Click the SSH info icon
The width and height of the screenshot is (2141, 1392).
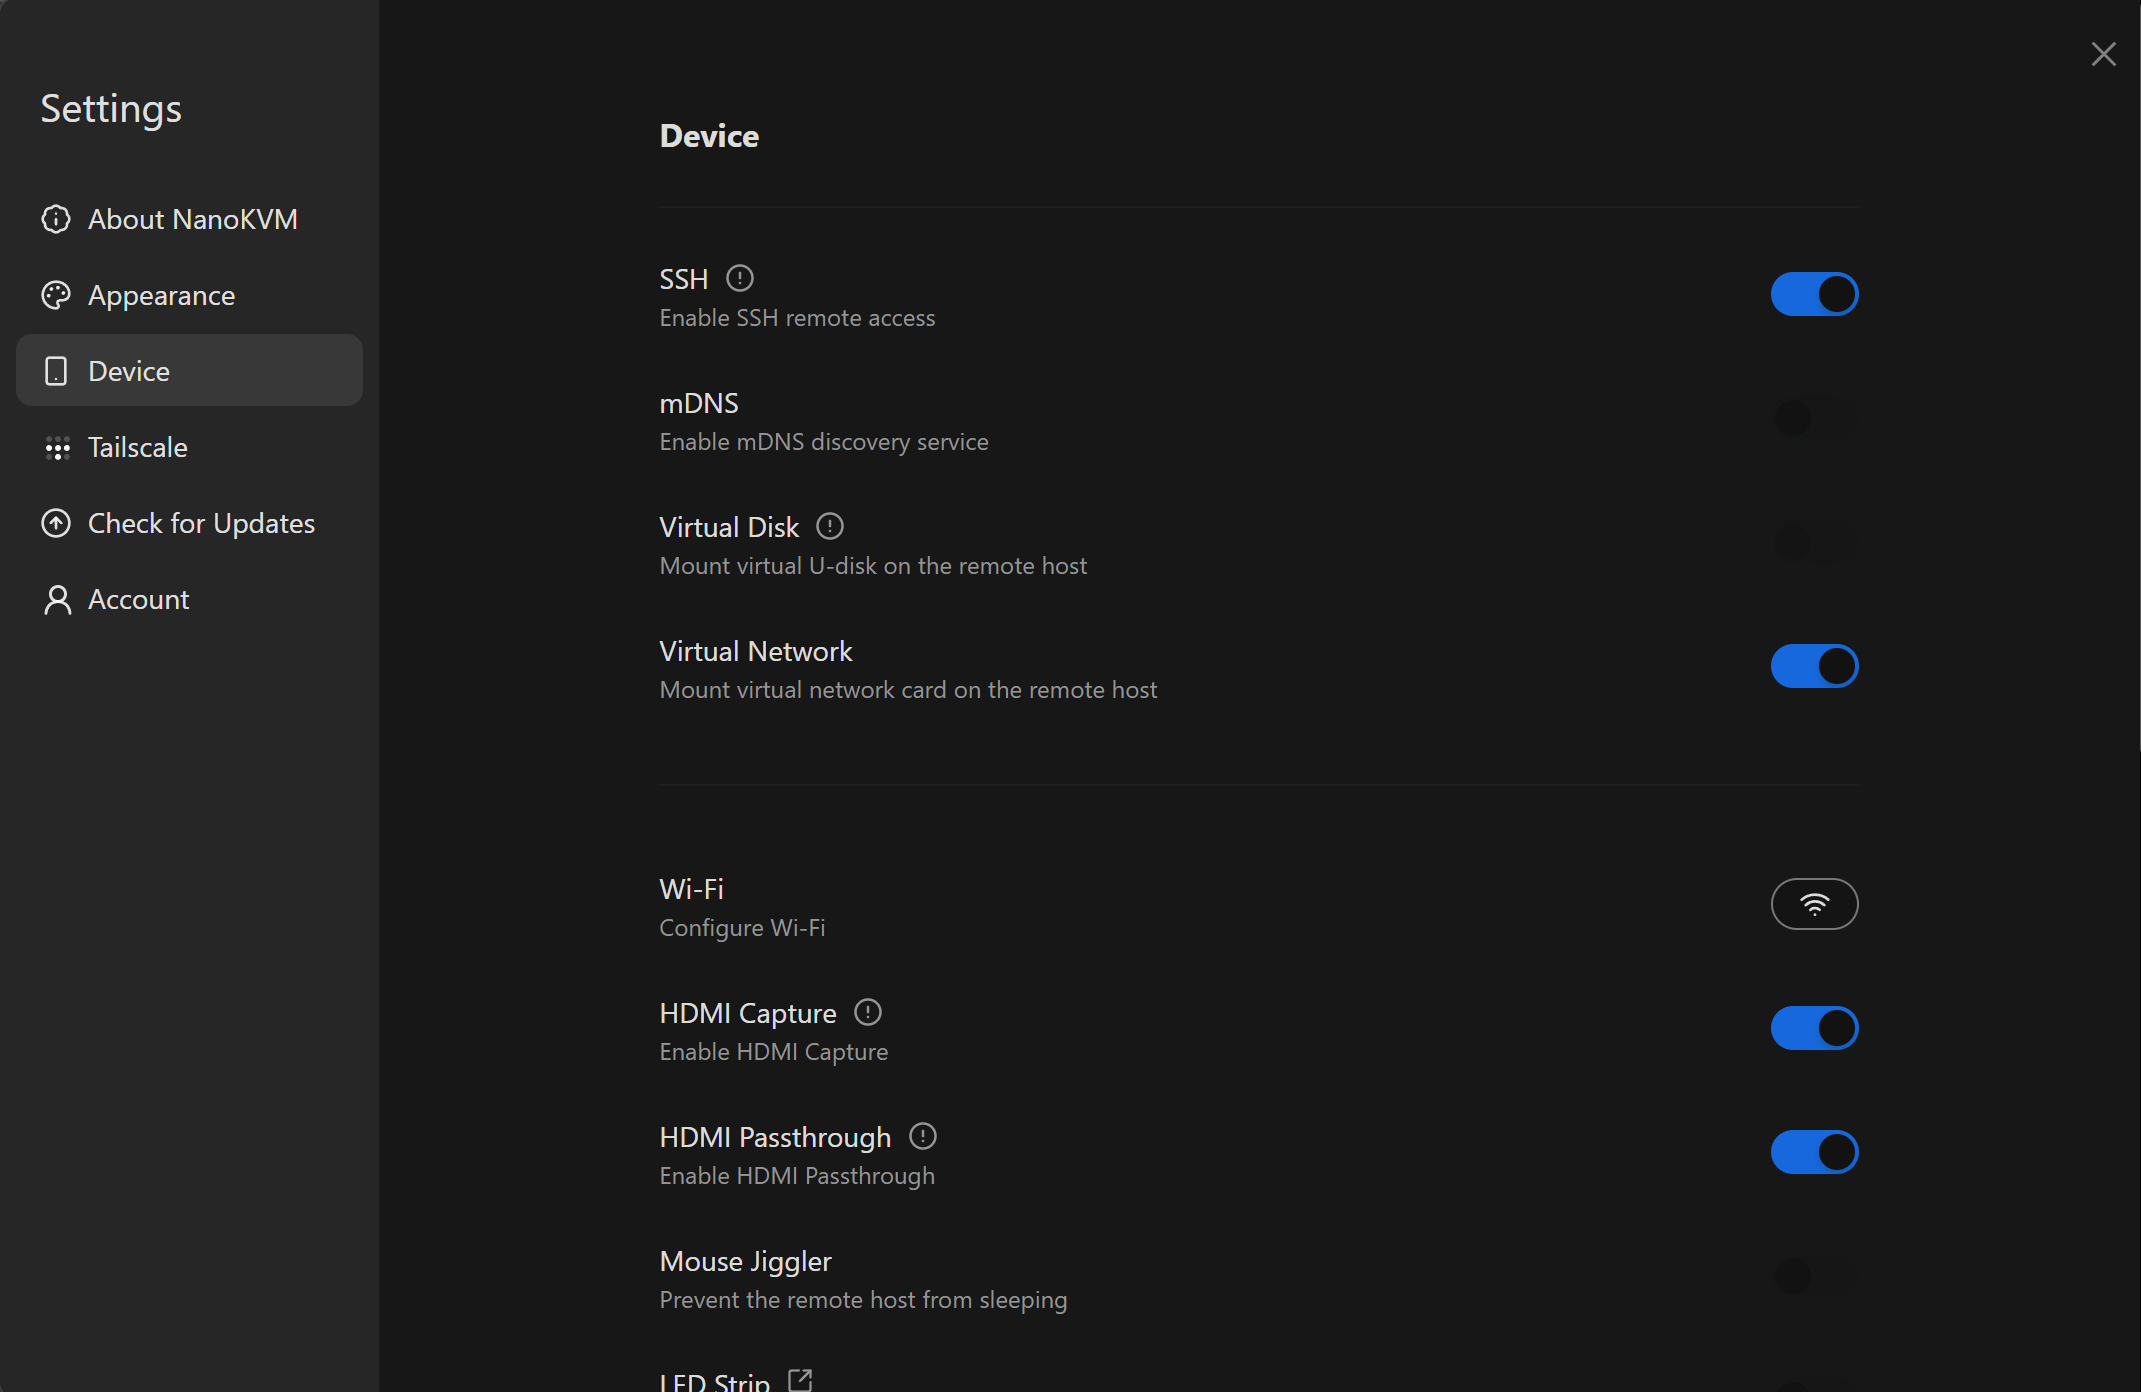click(739, 278)
